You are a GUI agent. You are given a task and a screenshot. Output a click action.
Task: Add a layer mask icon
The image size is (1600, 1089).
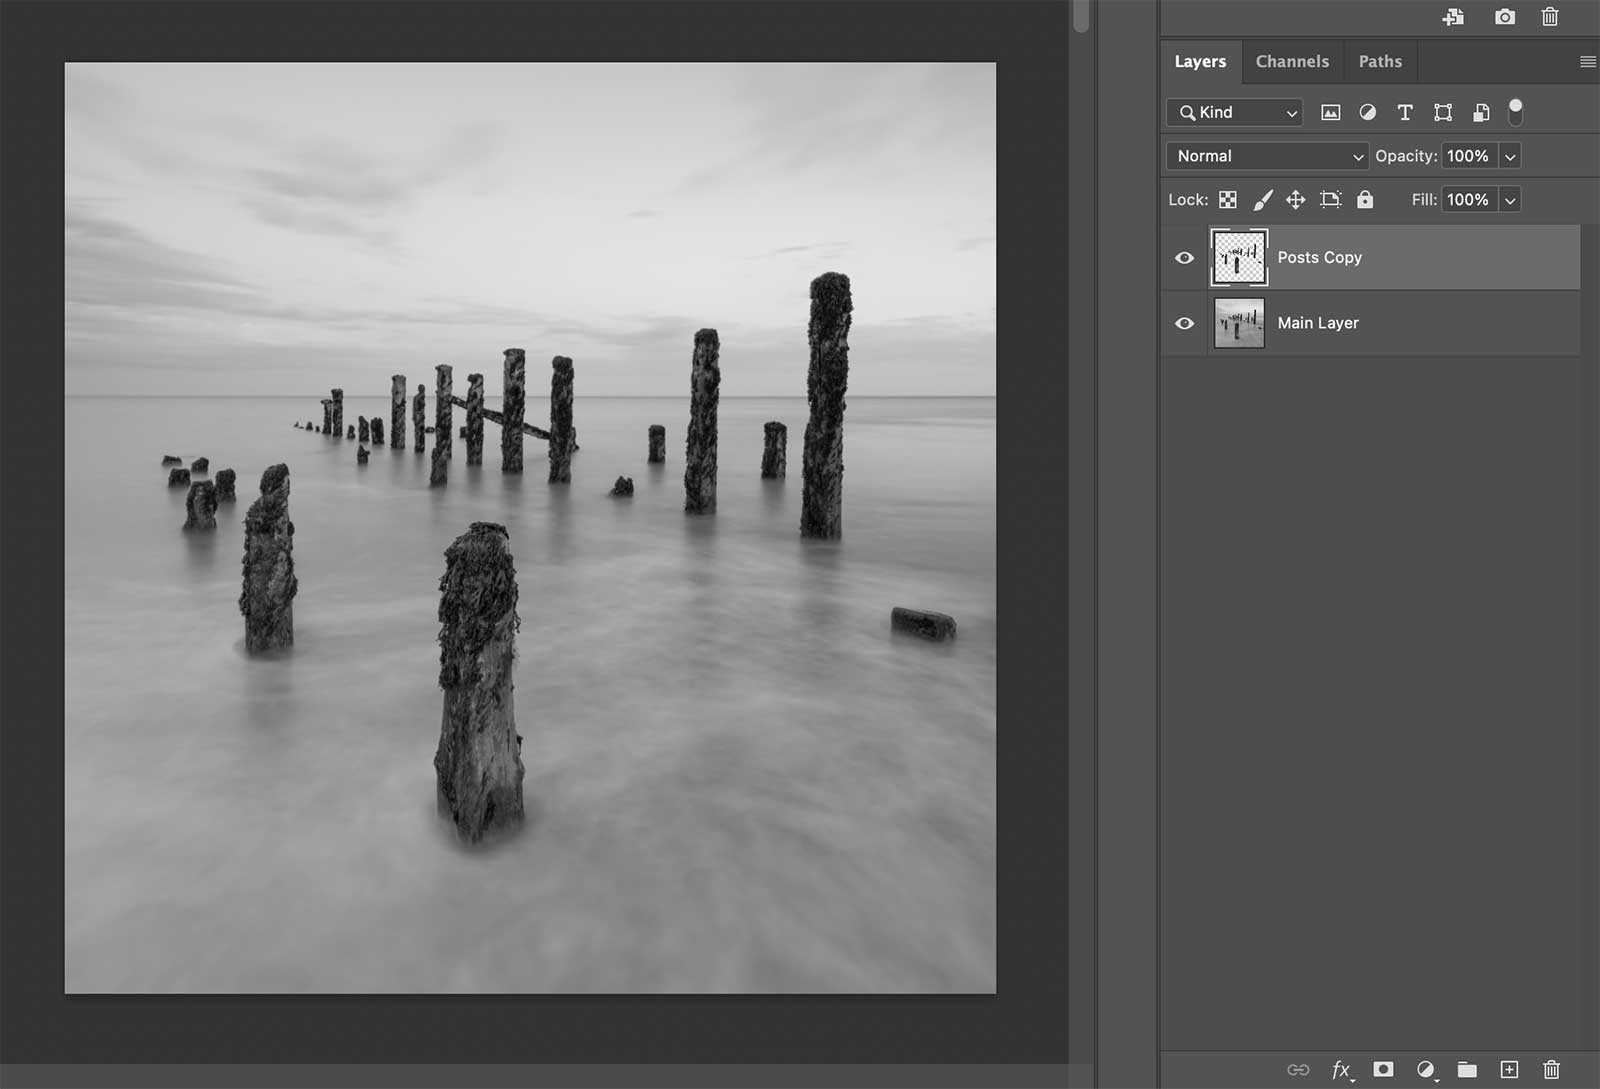[x=1383, y=1069]
